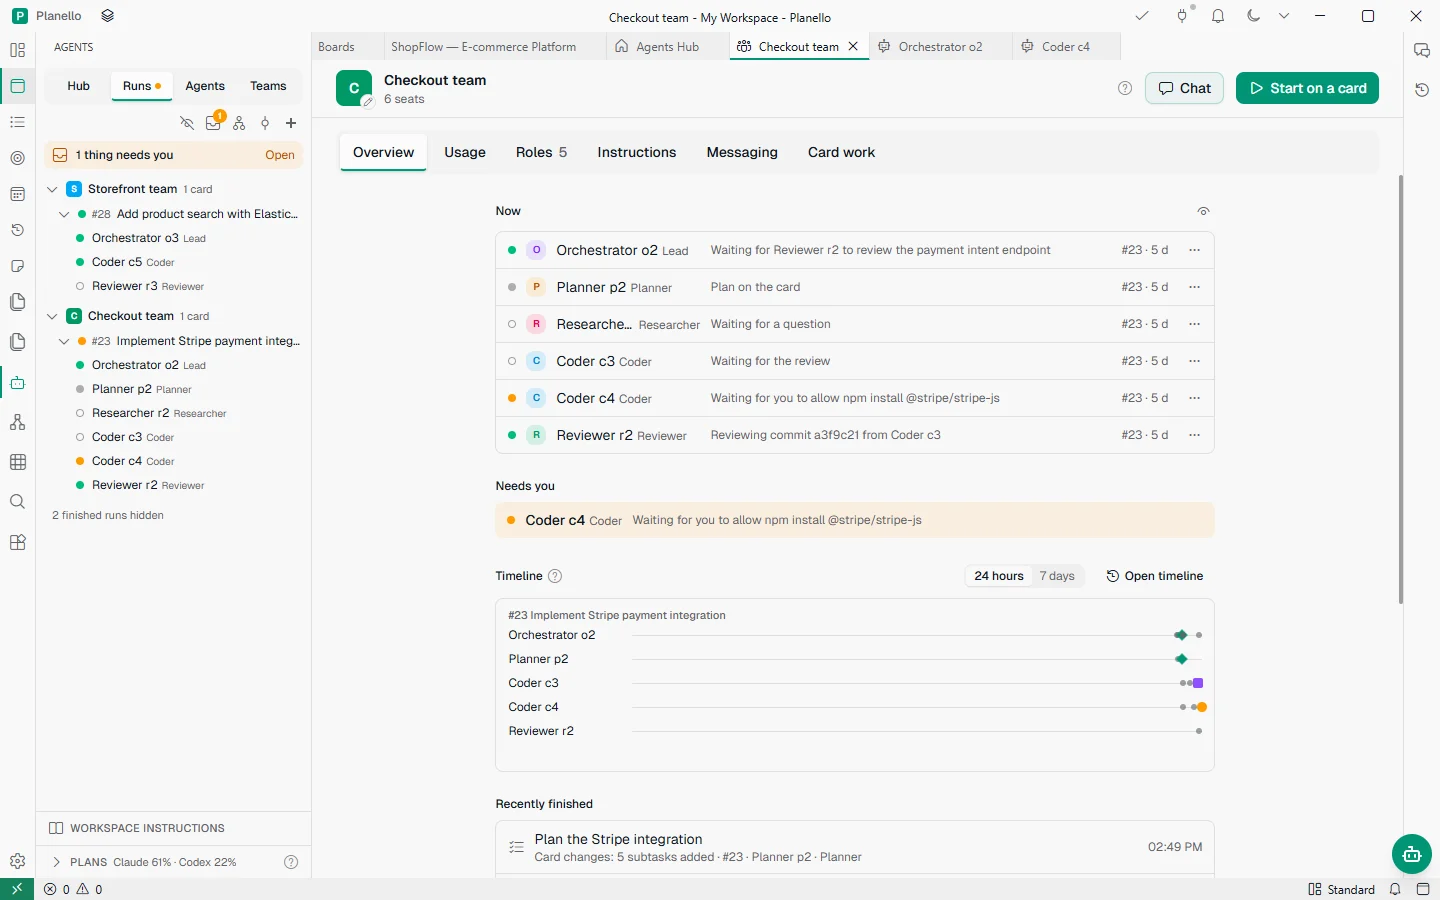The width and height of the screenshot is (1440, 900).
Task: Click the plus icon in the Agents panel
Action: click(x=291, y=123)
